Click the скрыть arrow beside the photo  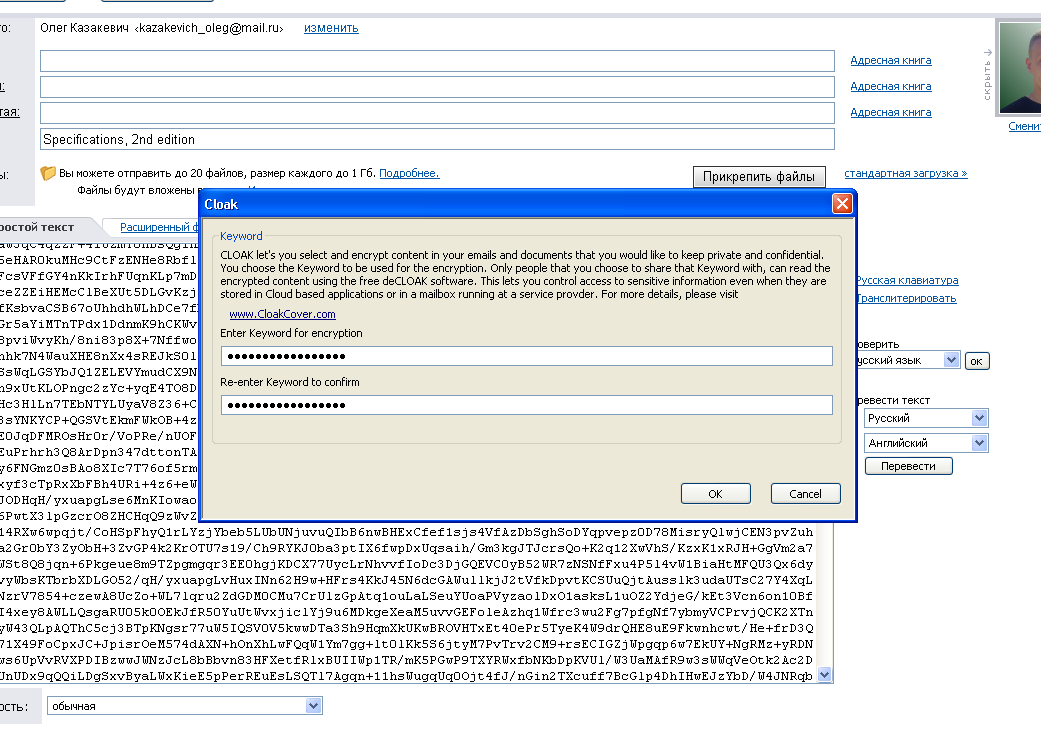click(x=987, y=73)
